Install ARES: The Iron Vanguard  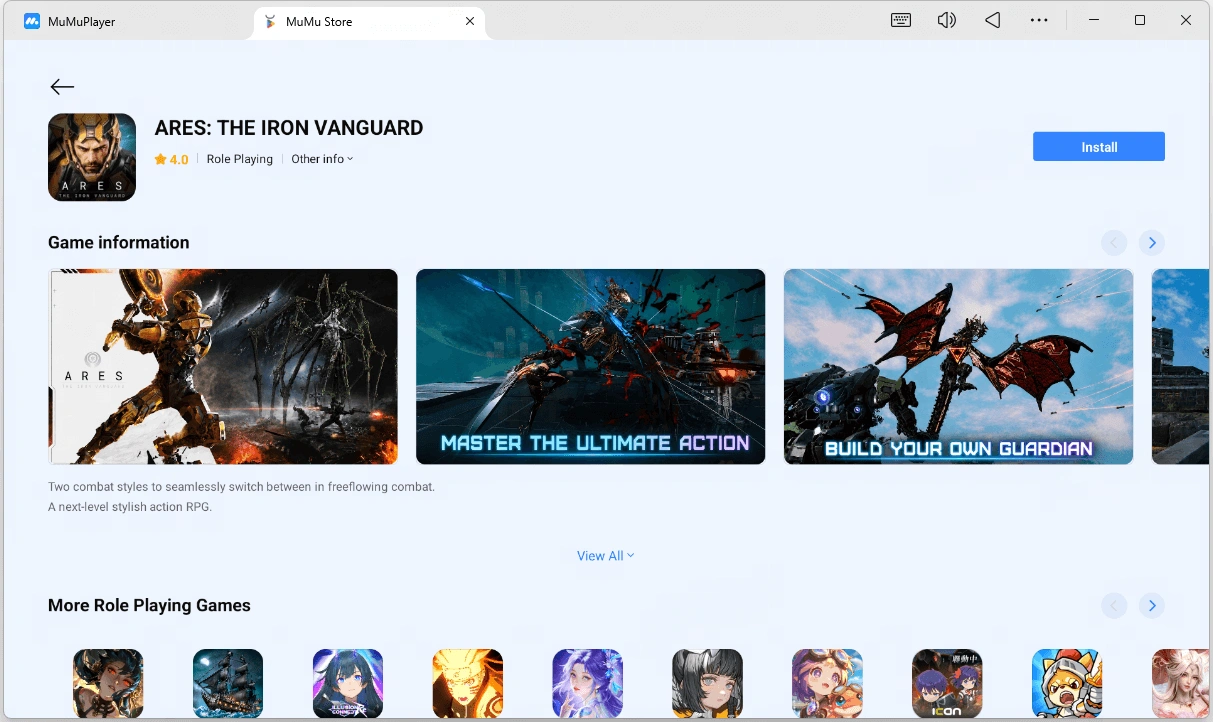1098,147
